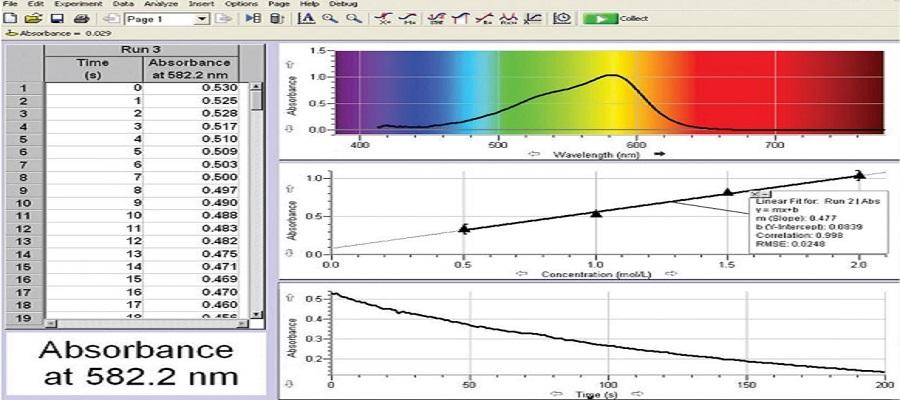This screenshot has width=900, height=400.
Task: Open Data Collection settings clock icon
Action: (563, 19)
